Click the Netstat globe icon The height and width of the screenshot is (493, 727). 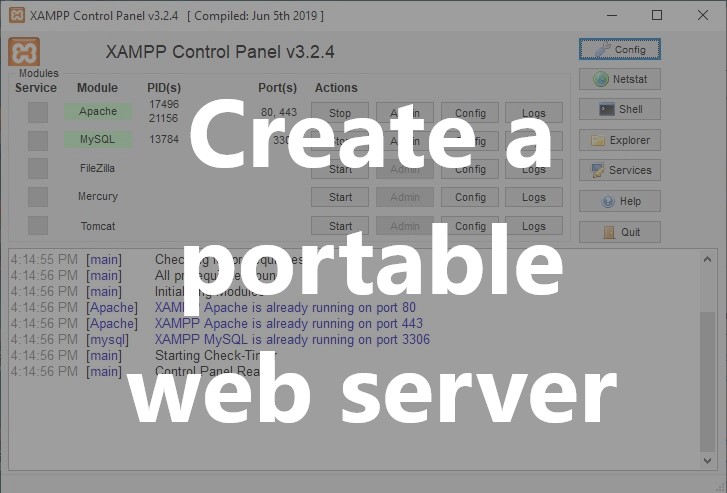(x=600, y=79)
